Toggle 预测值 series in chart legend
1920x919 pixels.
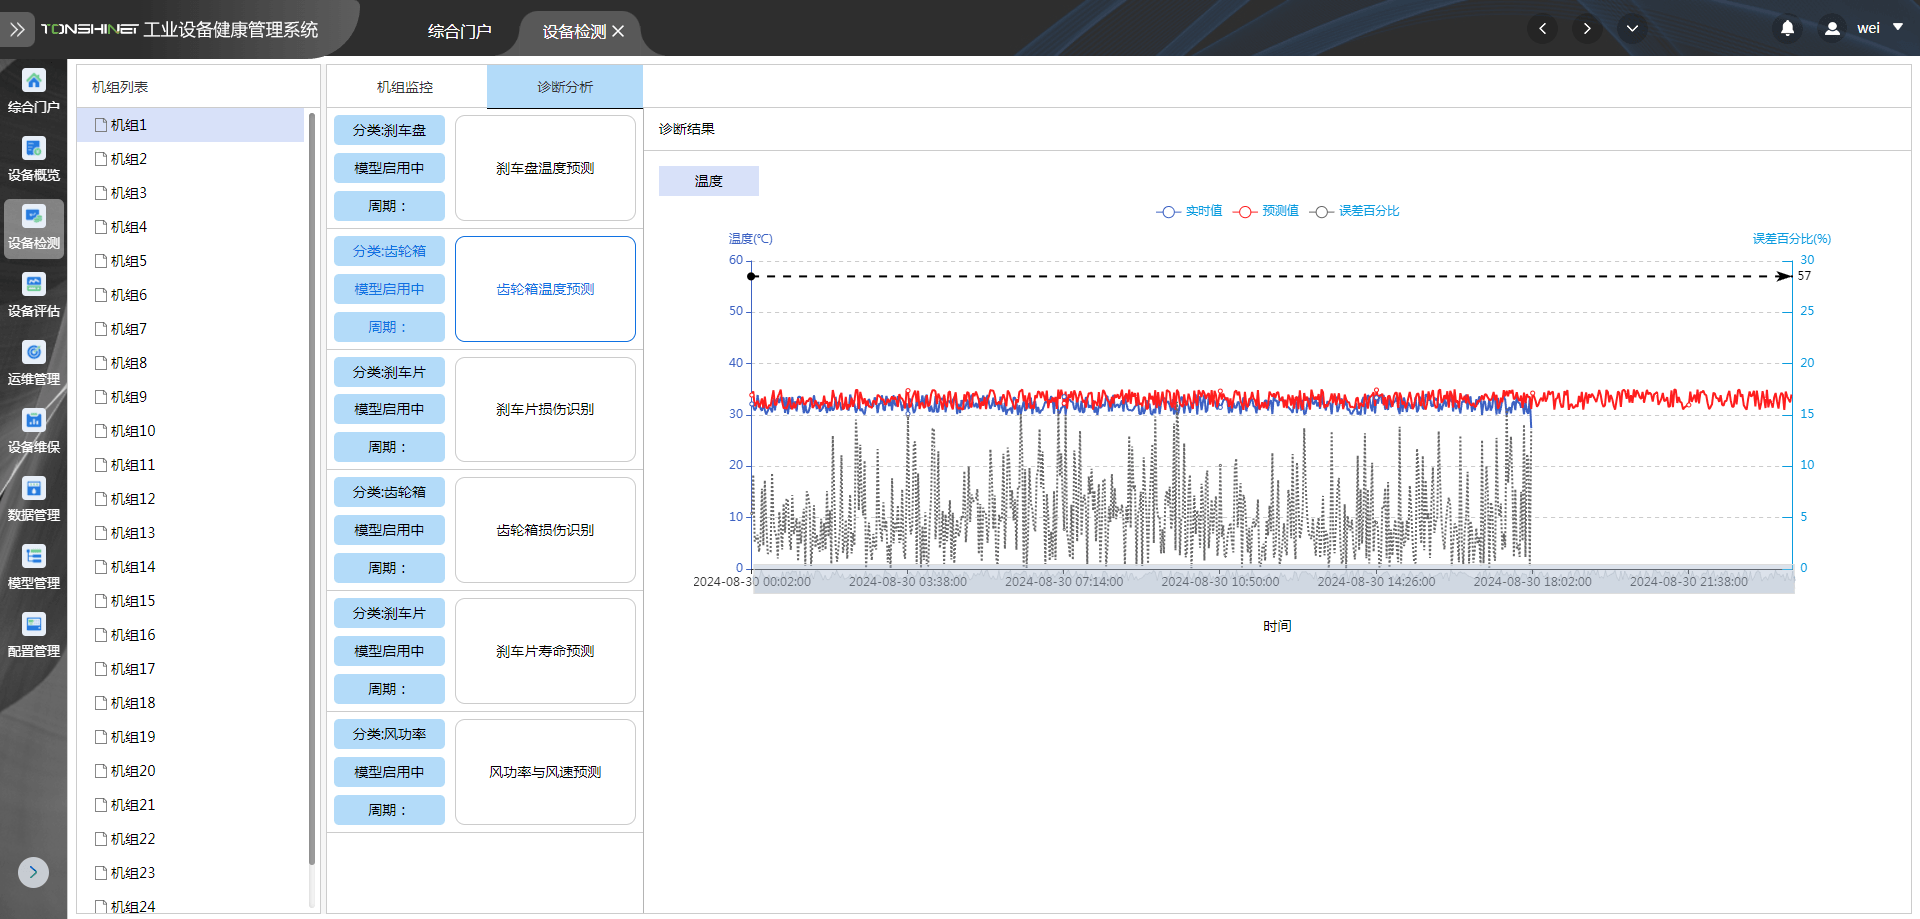tap(1266, 211)
